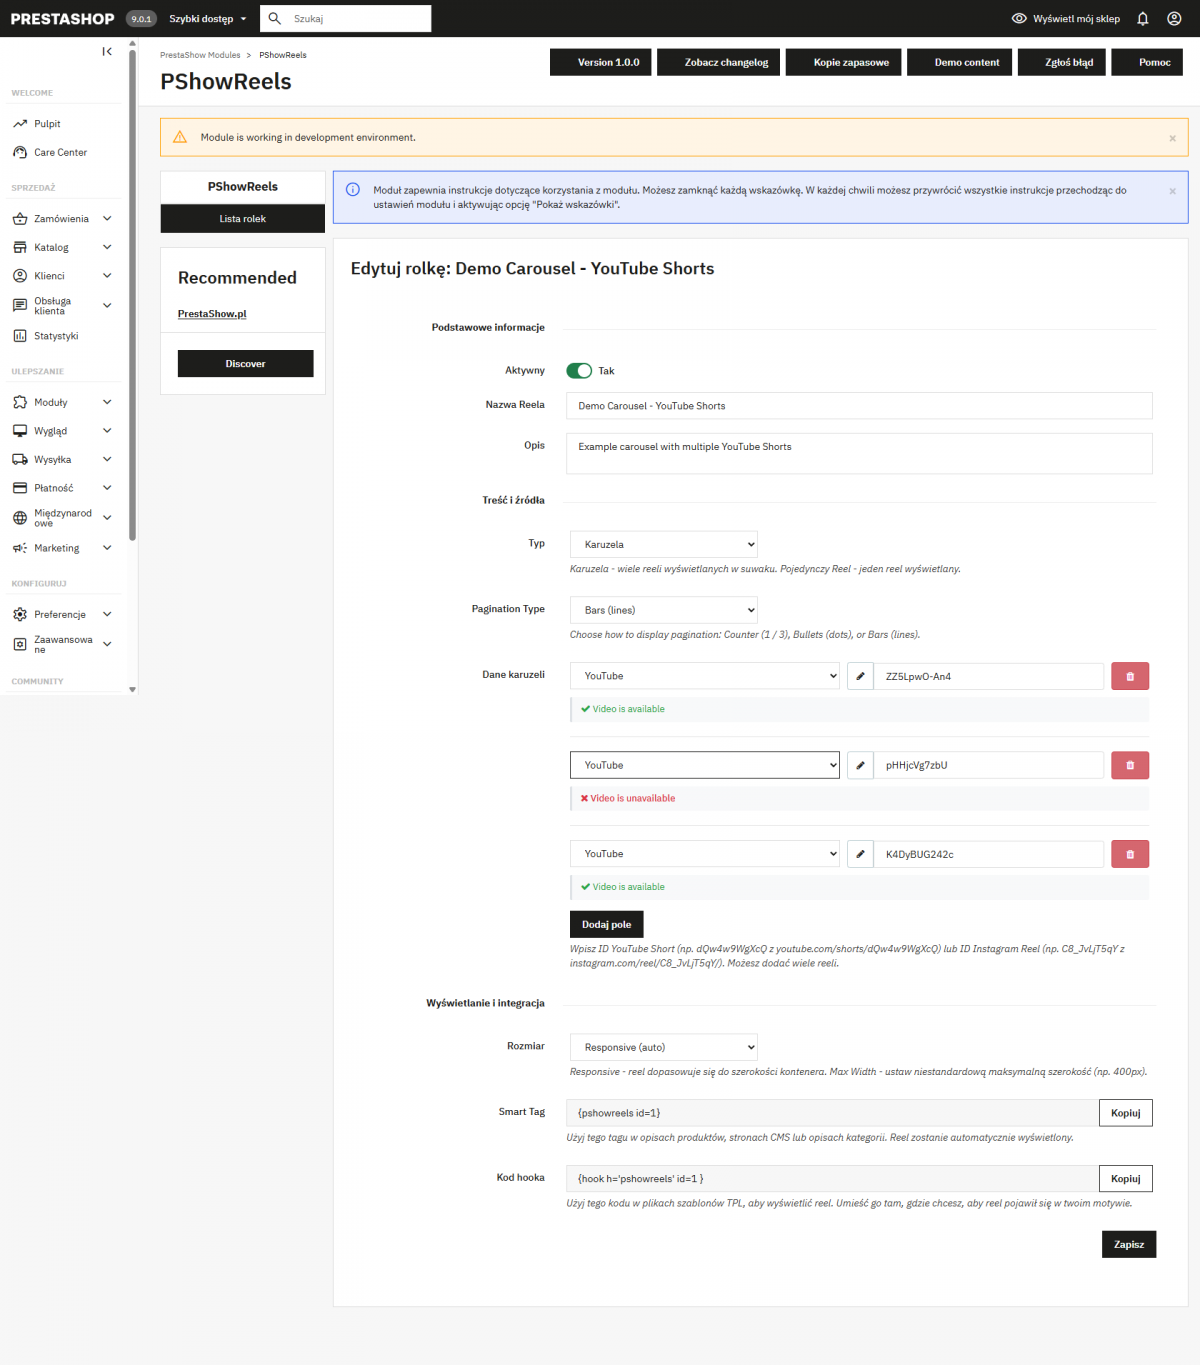The image size is (1200, 1365).
Task: Disable the Aktywny toggle
Action: (579, 370)
